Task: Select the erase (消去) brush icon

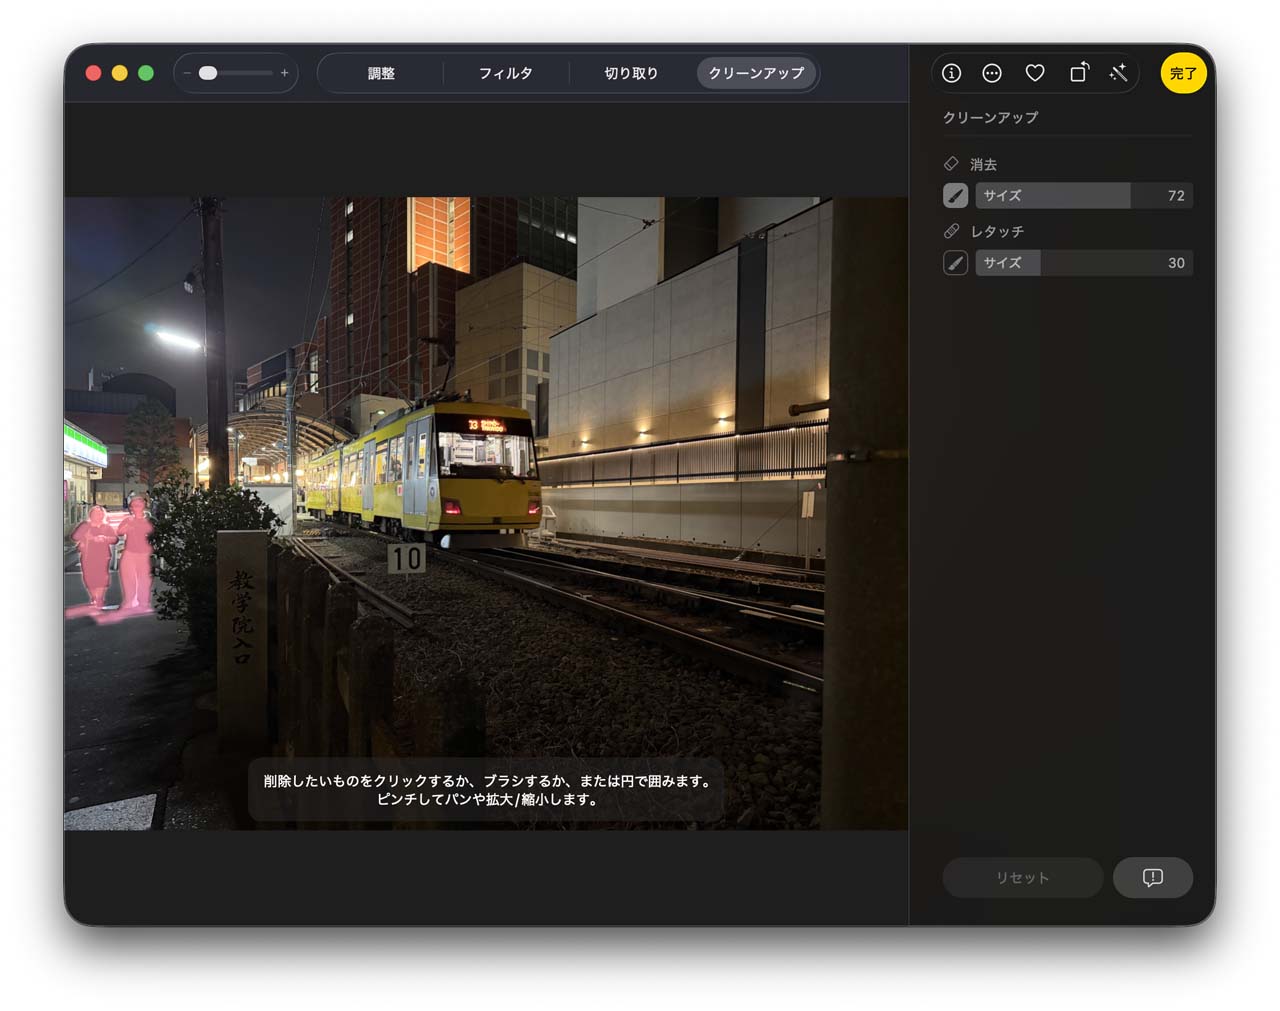Action: point(955,196)
